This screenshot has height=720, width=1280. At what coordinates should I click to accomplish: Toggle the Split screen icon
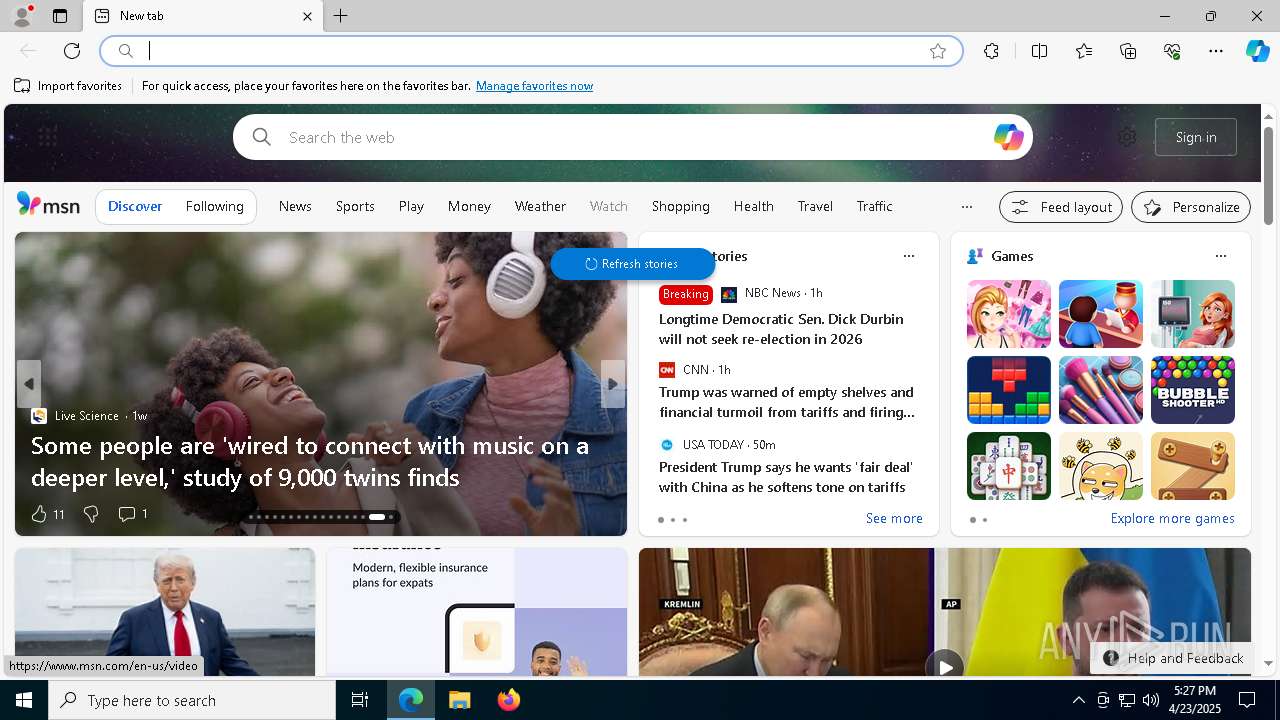point(1039,51)
